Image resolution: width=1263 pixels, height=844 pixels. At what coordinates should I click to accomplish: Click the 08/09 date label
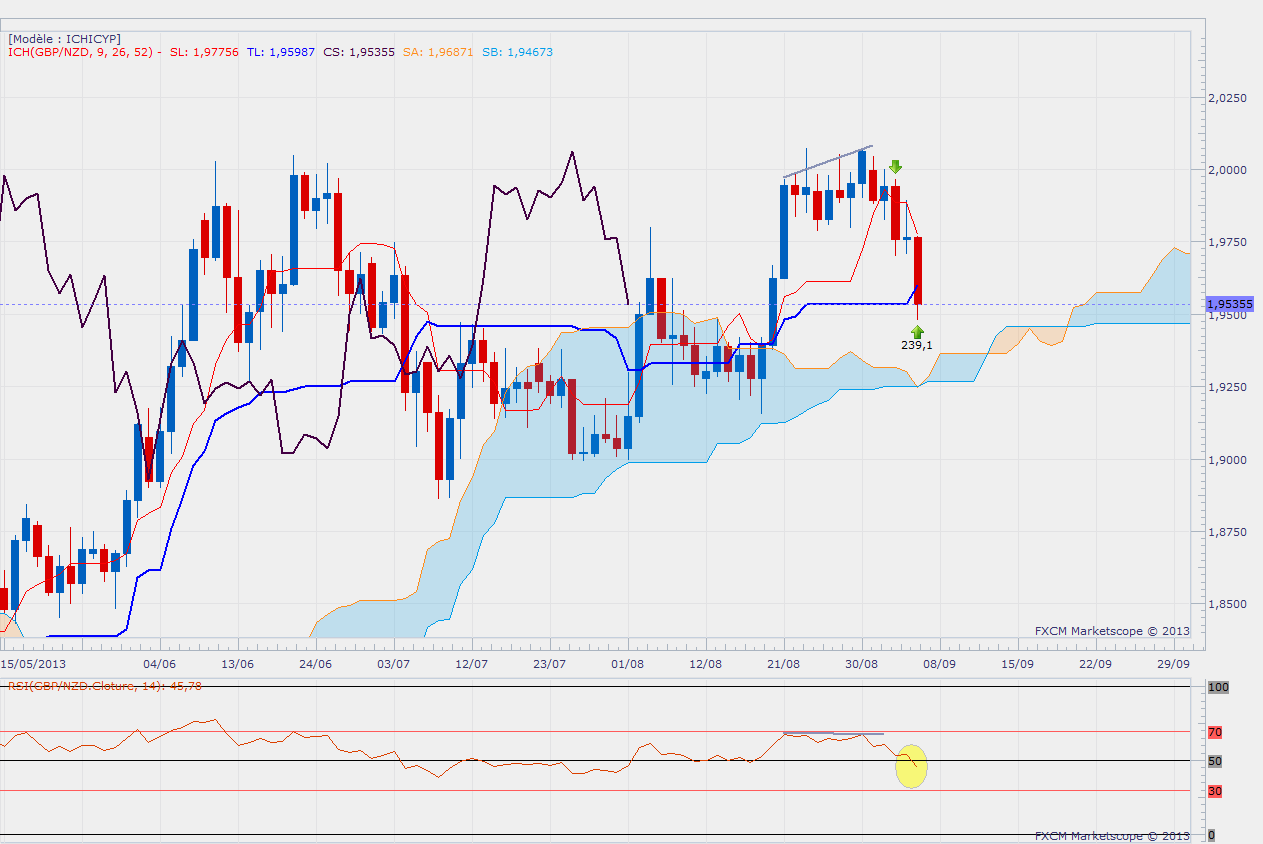[x=939, y=663]
